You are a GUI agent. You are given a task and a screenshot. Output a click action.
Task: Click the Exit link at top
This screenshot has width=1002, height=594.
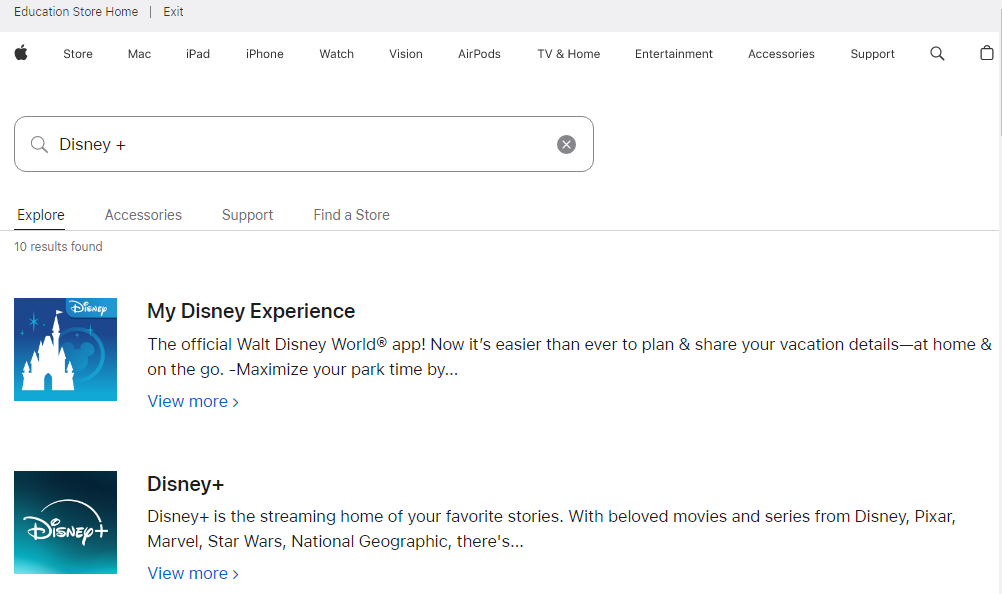click(173, 12)
